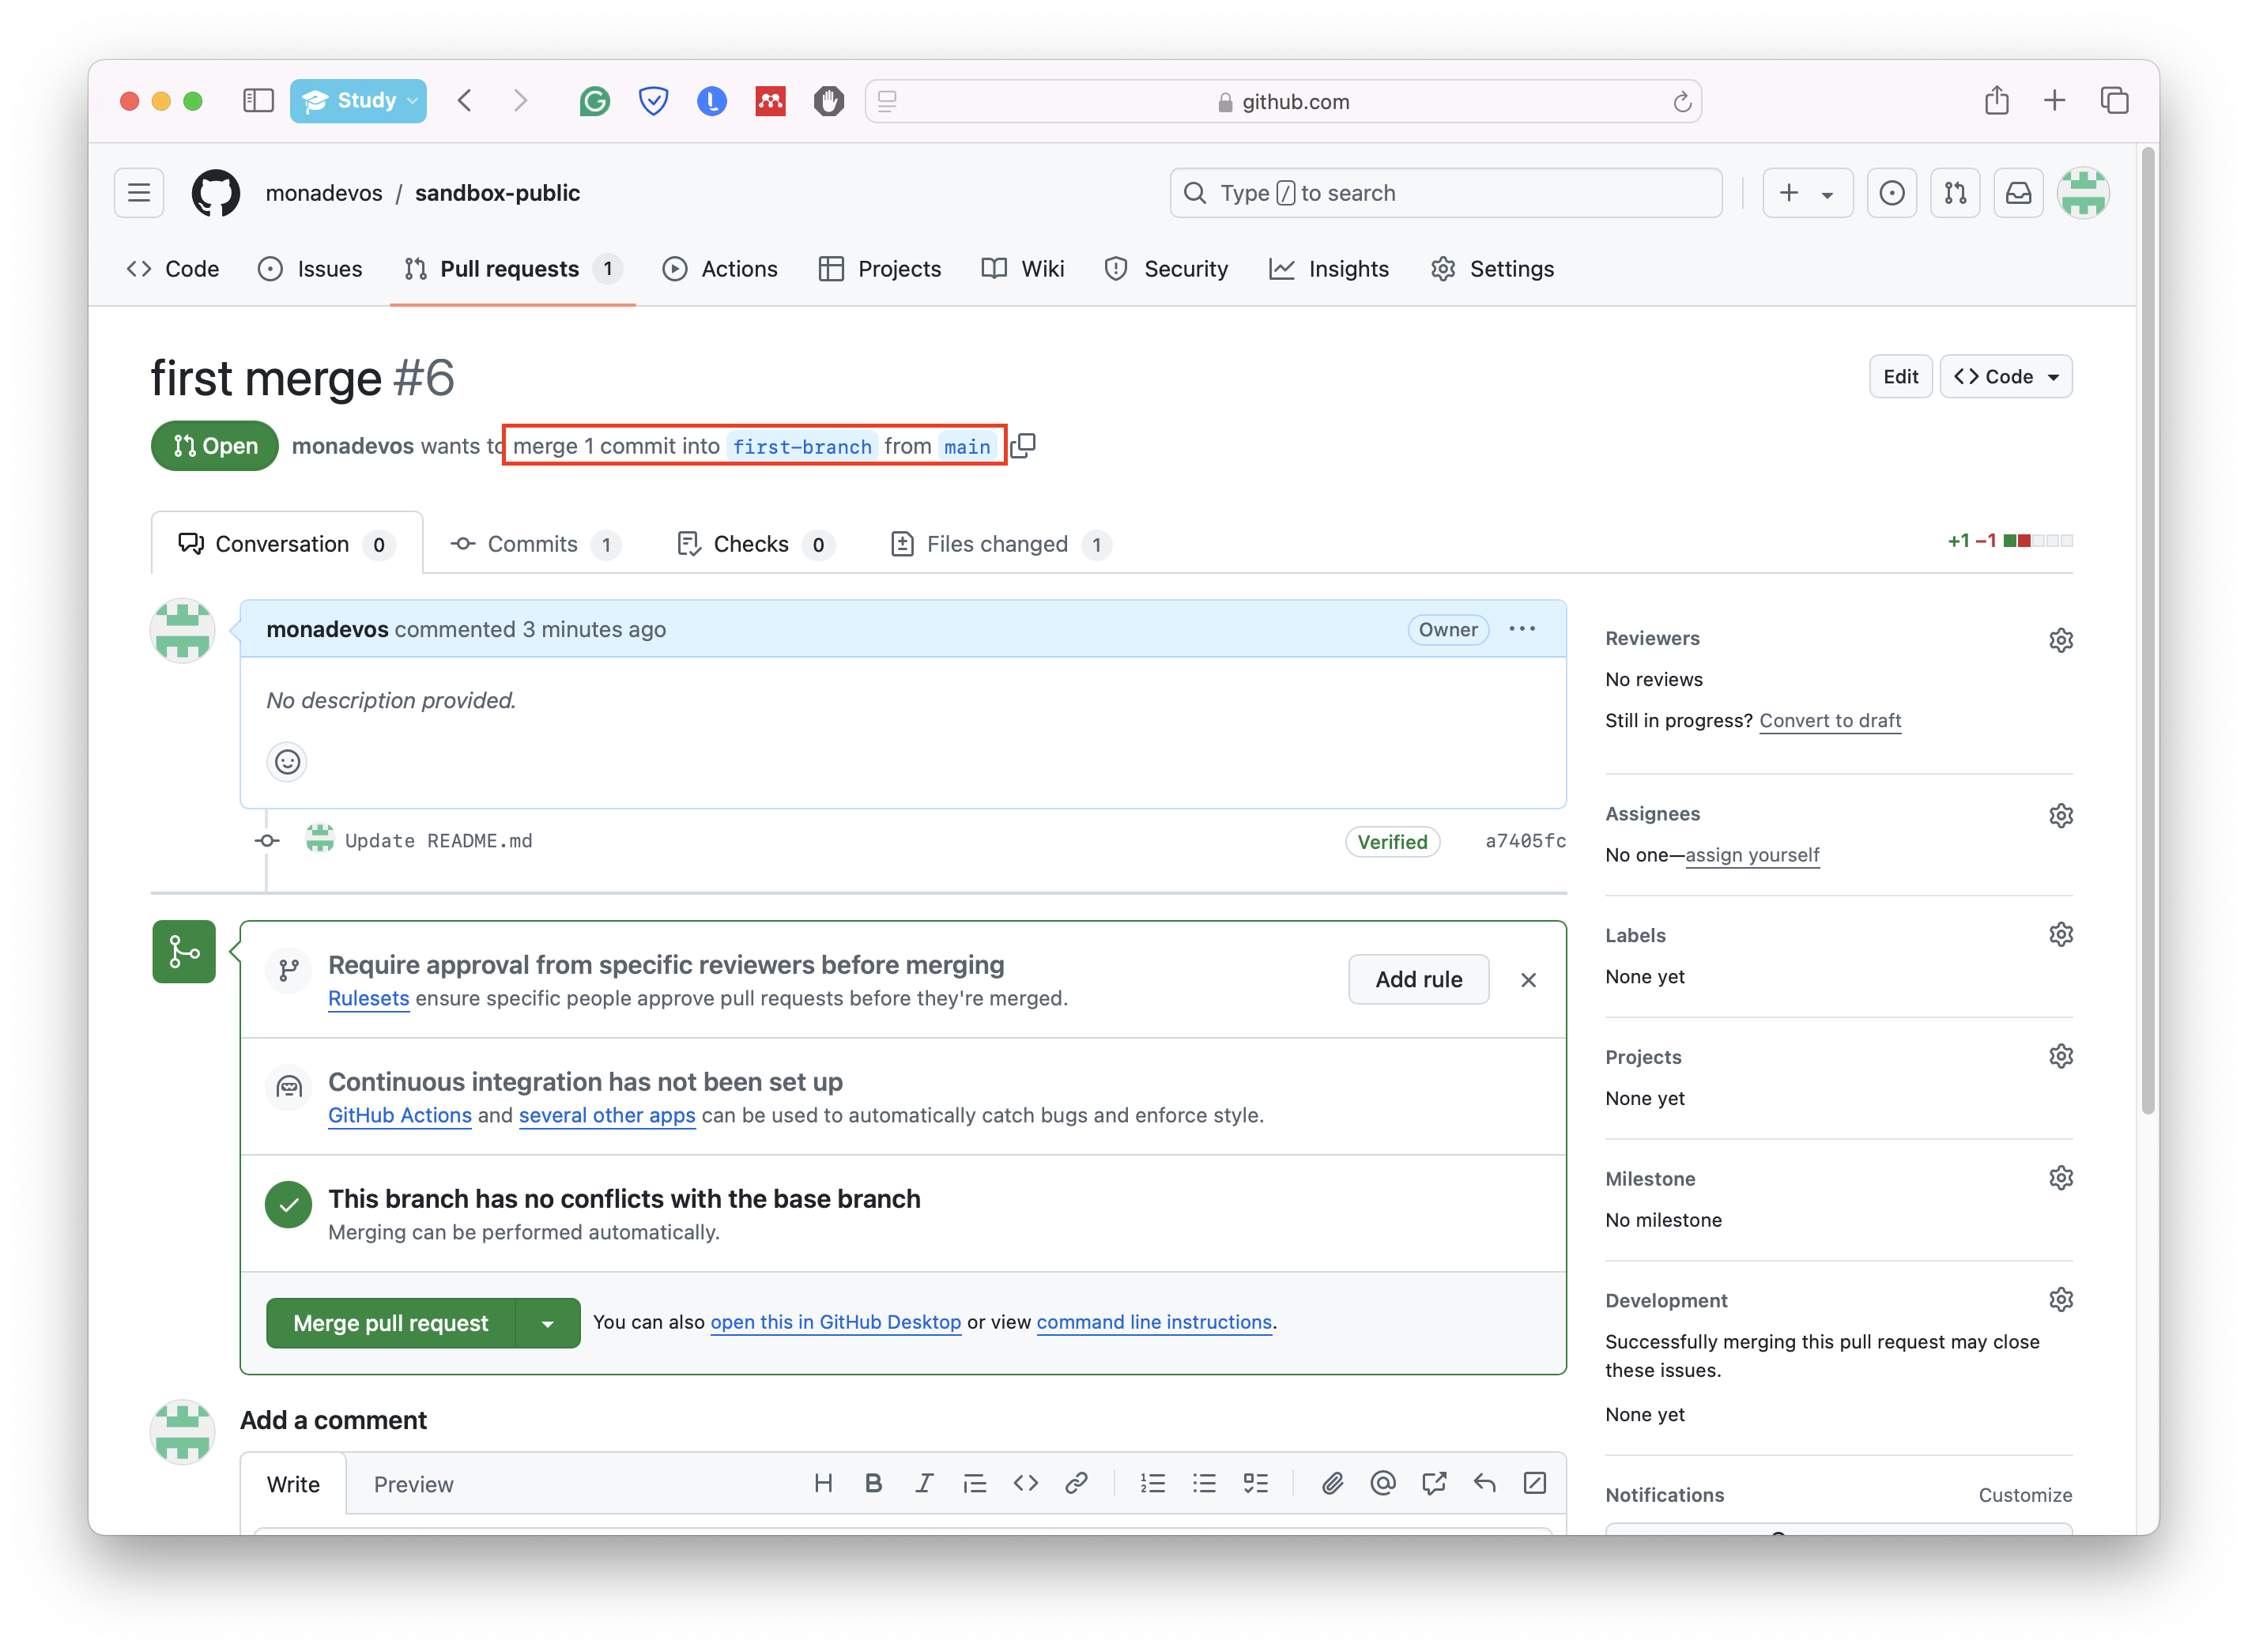Click the bold formatting toolbar icon
Viewport: 2248px width, 1652px height.
click(873, 1484)
